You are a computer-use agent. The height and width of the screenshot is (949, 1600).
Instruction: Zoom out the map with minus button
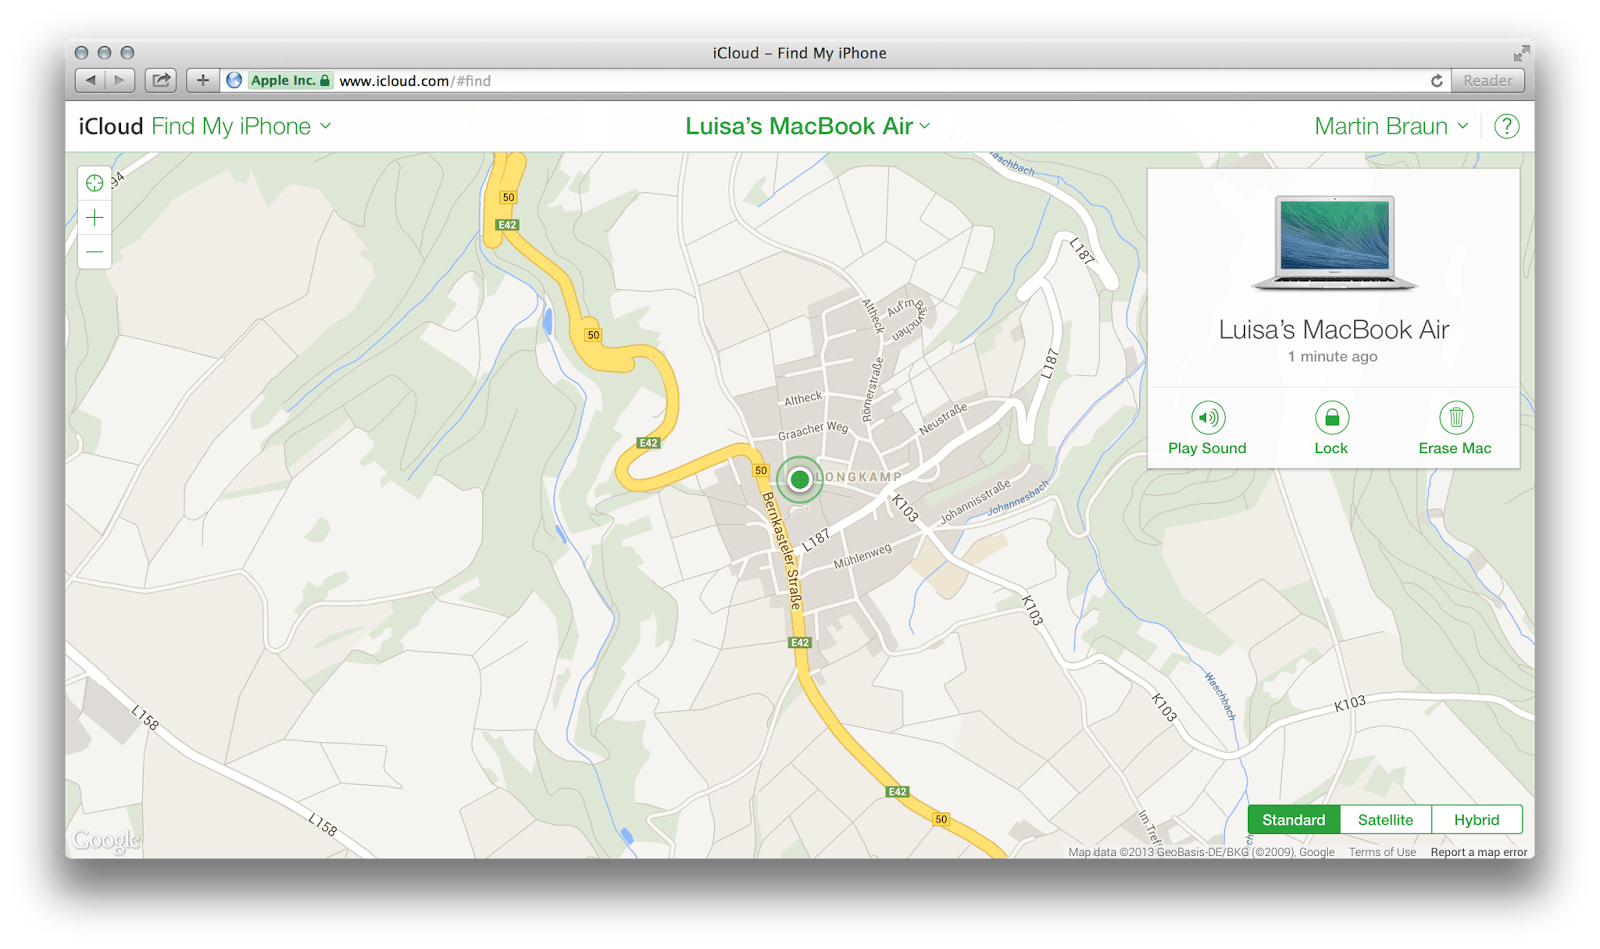pyautogui.click(x=95, y=252)
